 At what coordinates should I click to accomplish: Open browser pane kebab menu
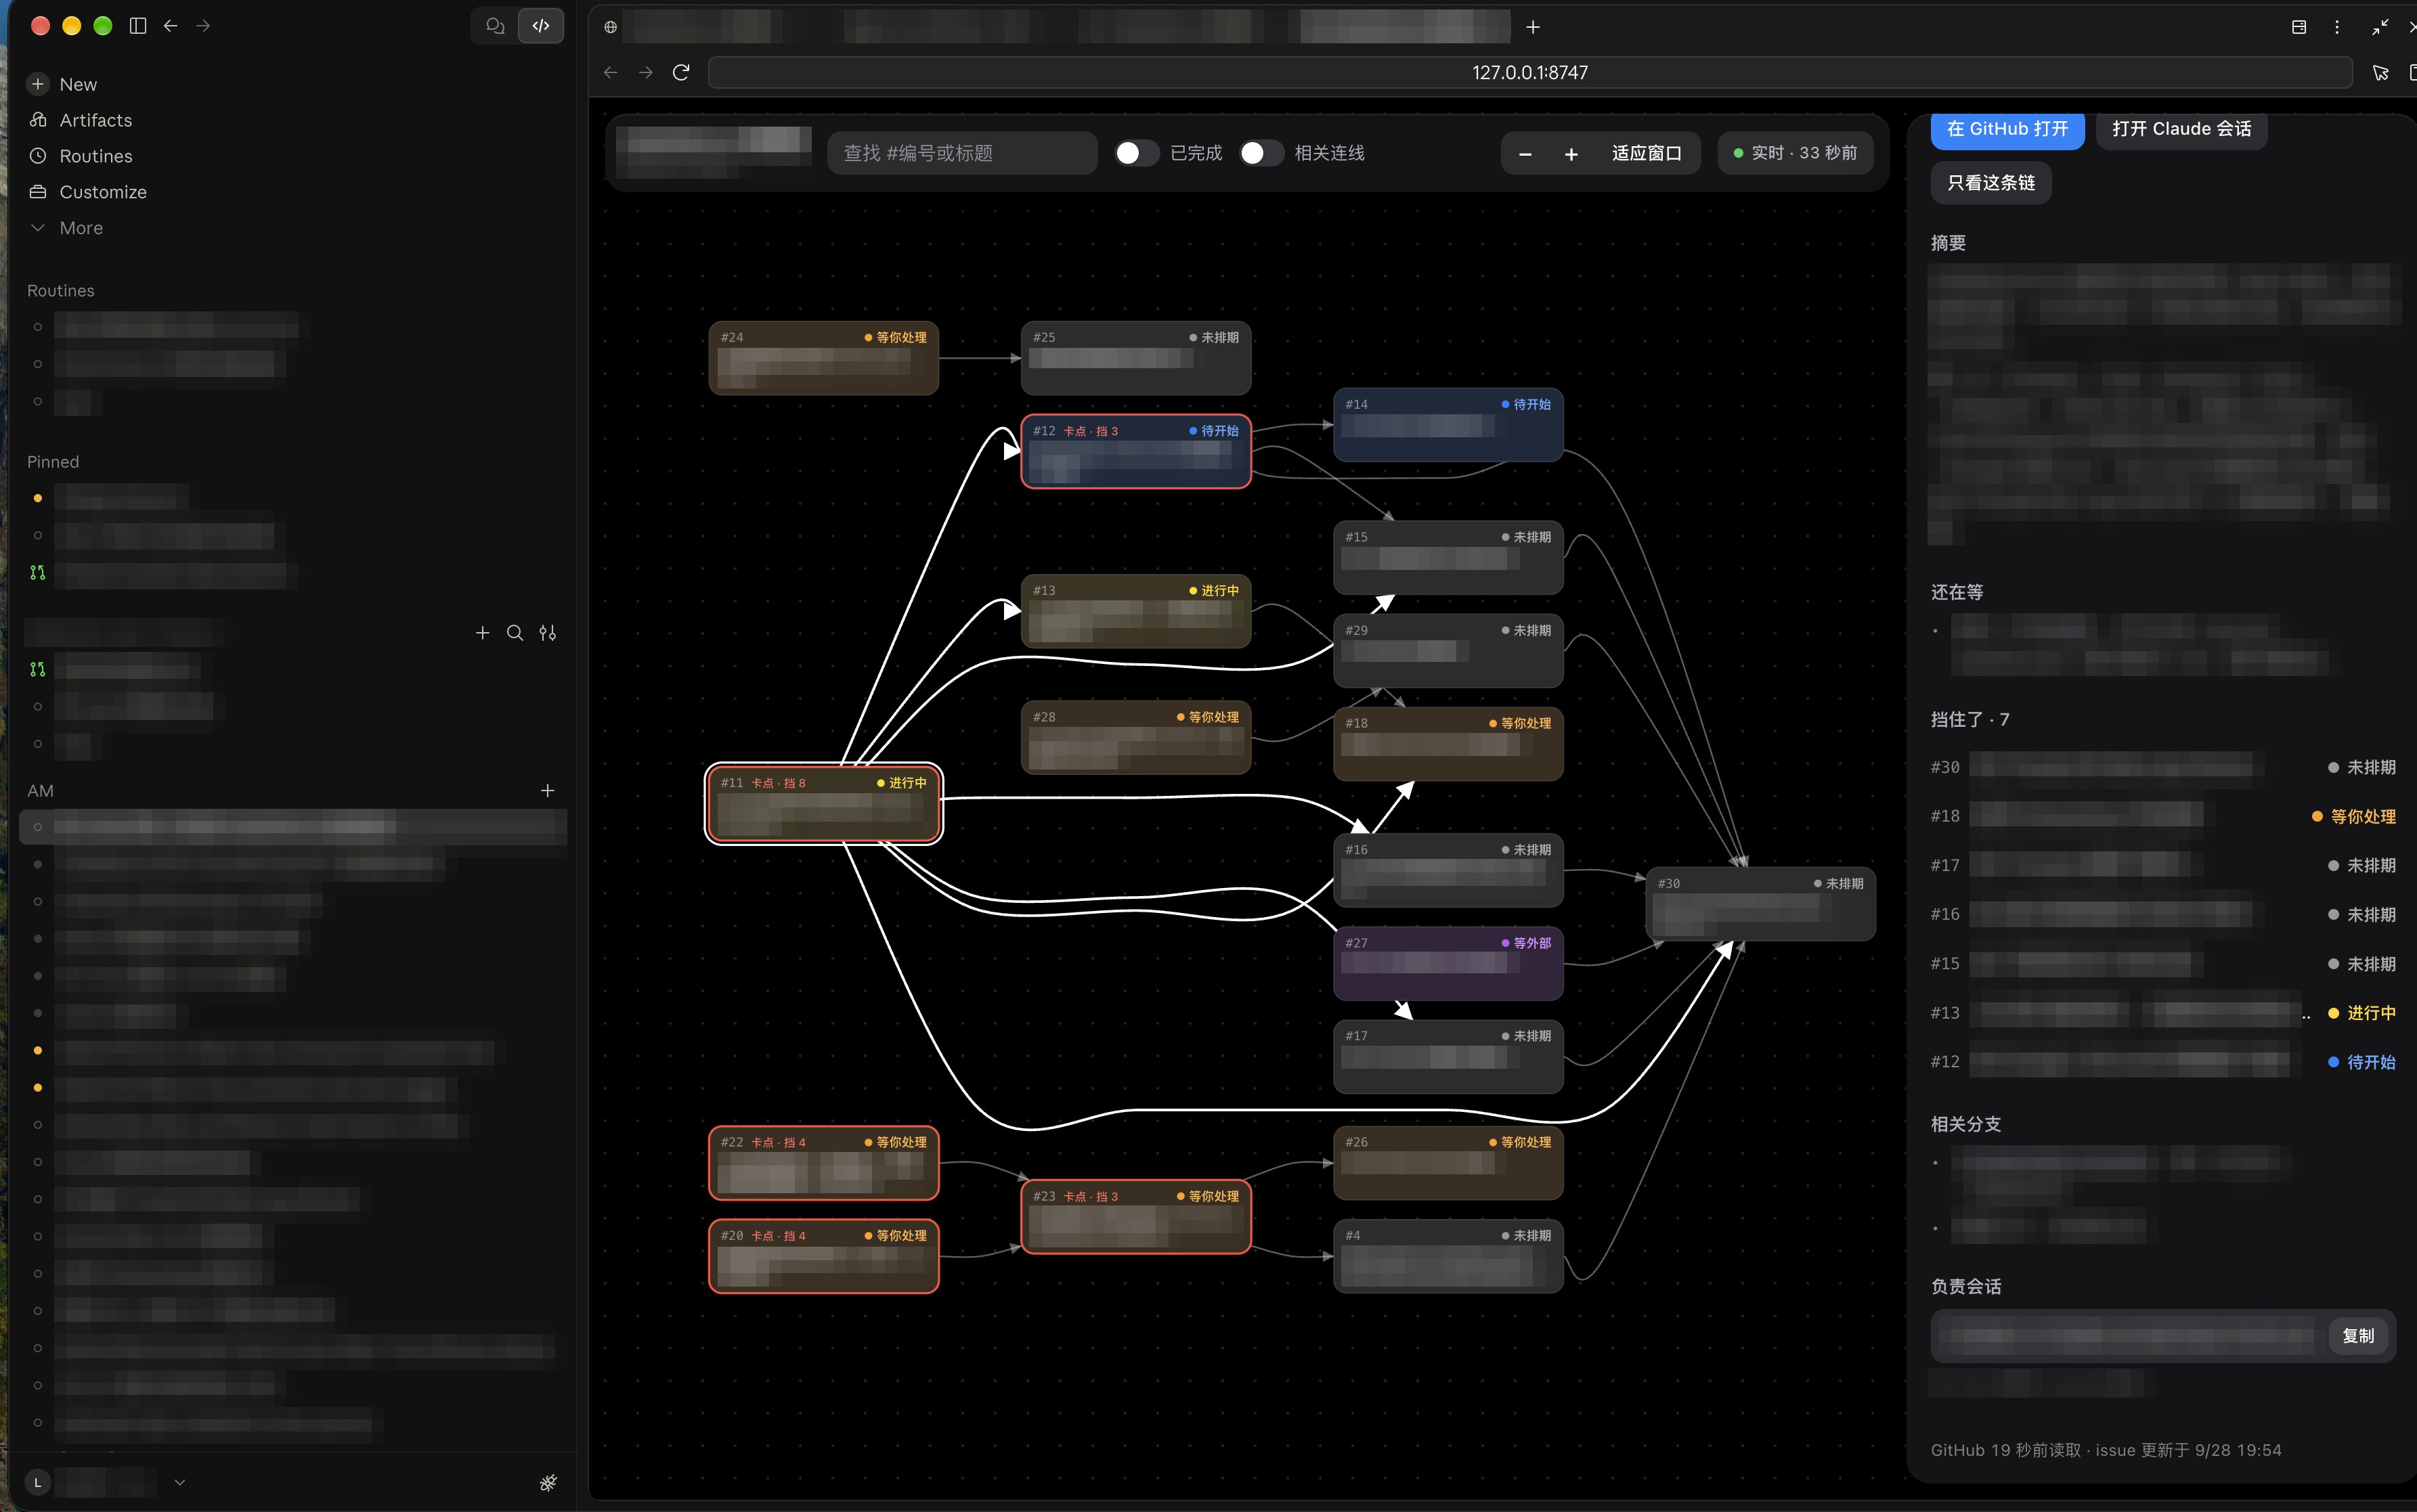click(2337, 27)
